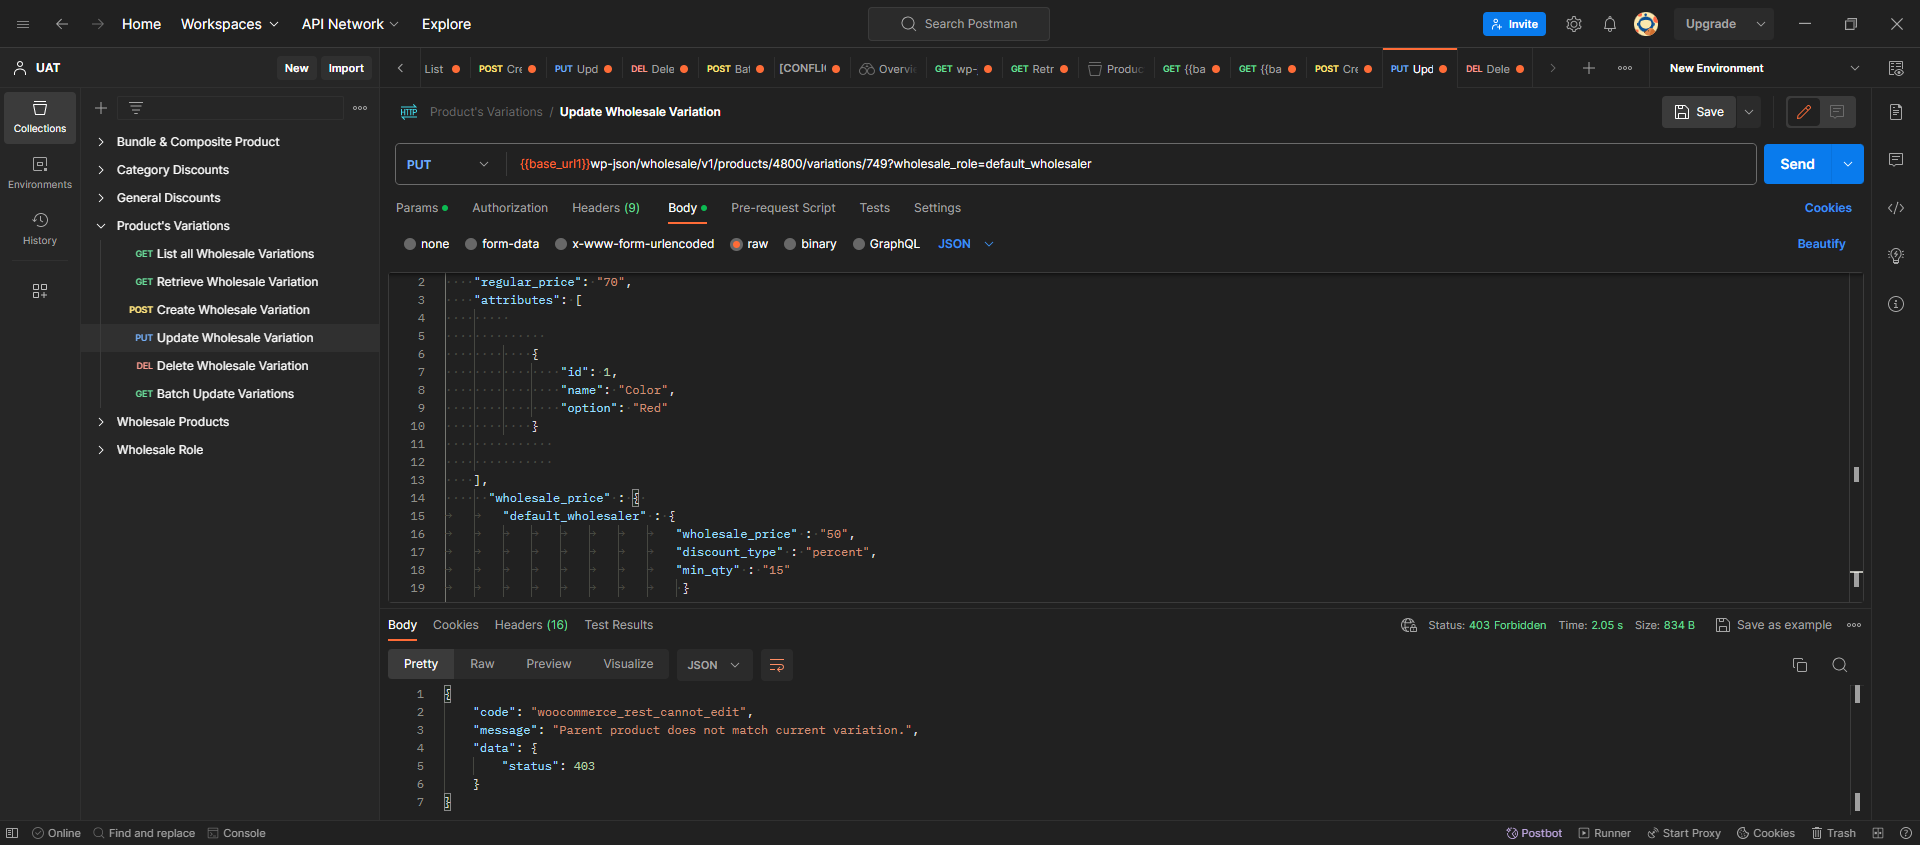The image size is (1920, 845).
Task: Create new collection with plus icon
Action: (x=101, y=108)
